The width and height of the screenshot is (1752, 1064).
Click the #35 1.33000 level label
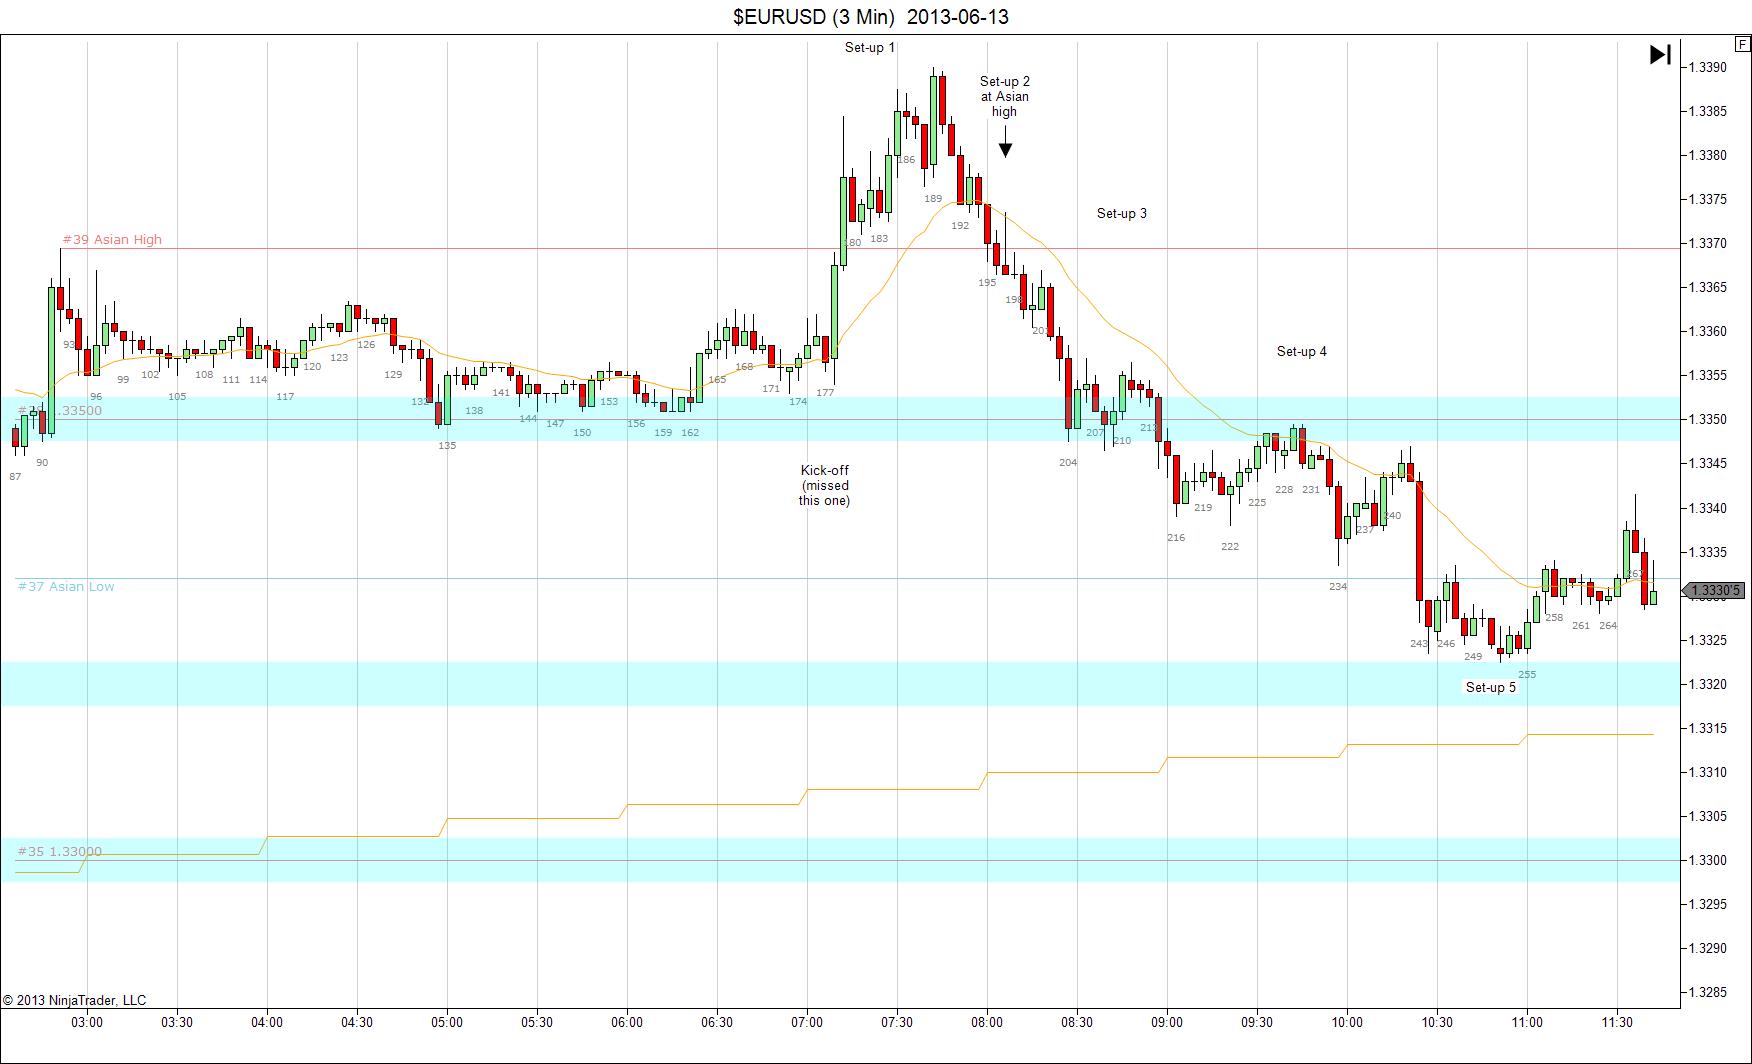tap(59, 852)
